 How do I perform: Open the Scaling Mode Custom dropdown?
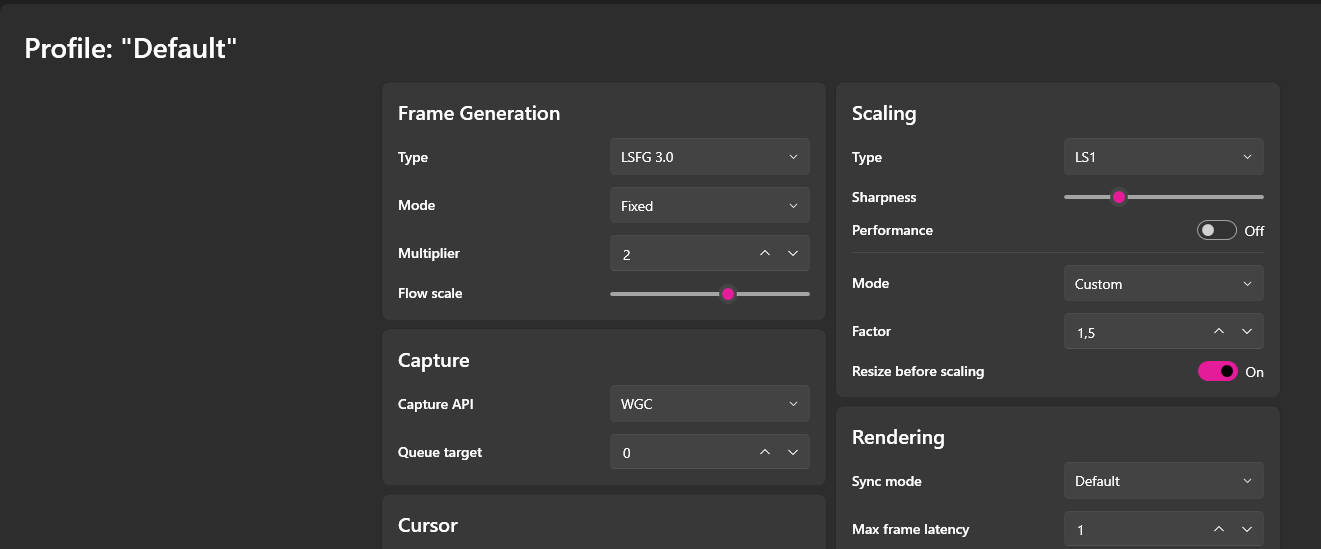(1163, 284)
